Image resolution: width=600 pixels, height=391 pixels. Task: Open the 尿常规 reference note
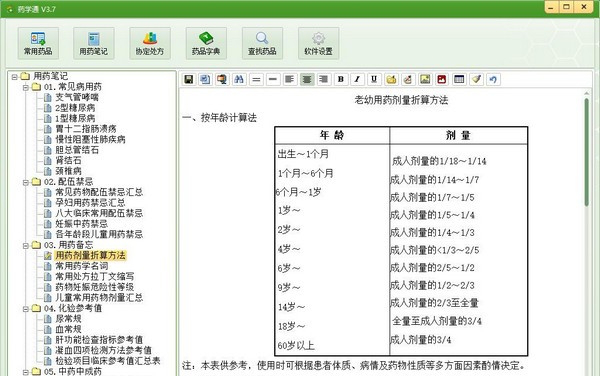68,319
